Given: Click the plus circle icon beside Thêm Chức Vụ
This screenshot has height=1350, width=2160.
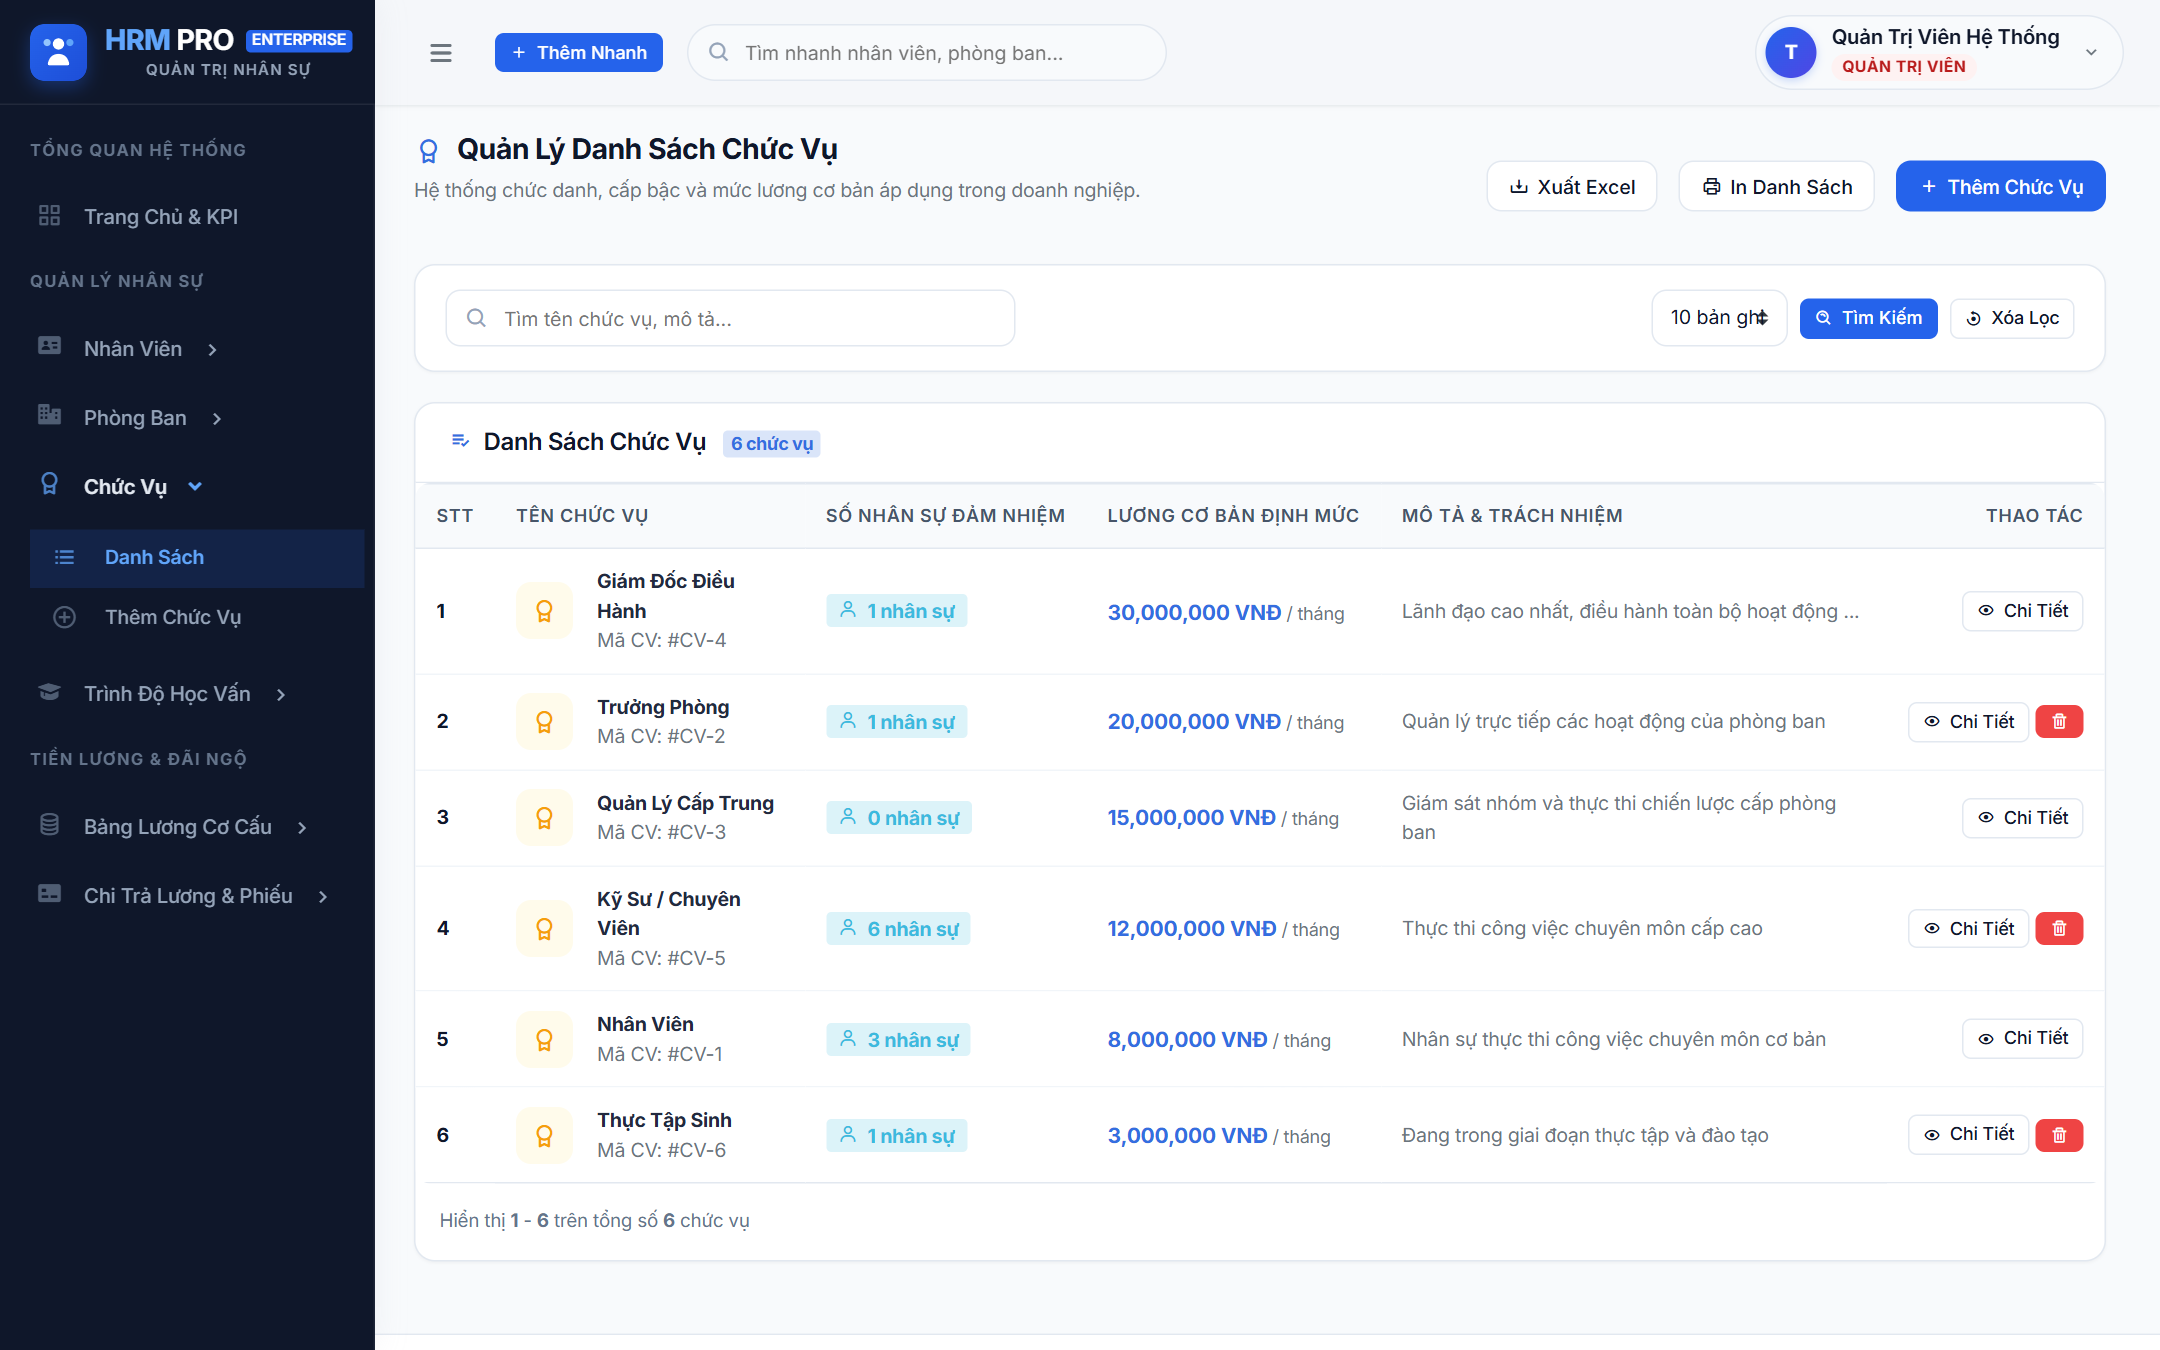Looking at the screenshot, I should pyautogui.click(x=64, y=618).
